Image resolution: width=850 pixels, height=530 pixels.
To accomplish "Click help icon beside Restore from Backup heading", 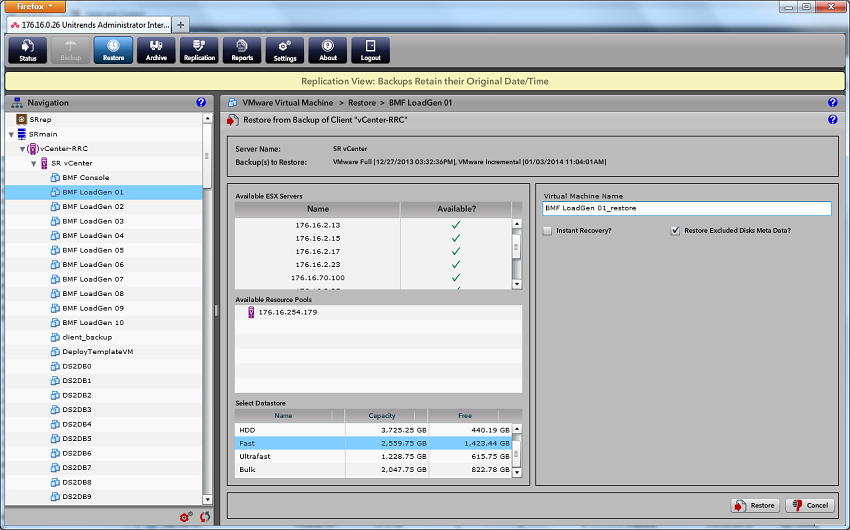I will 833,119.
